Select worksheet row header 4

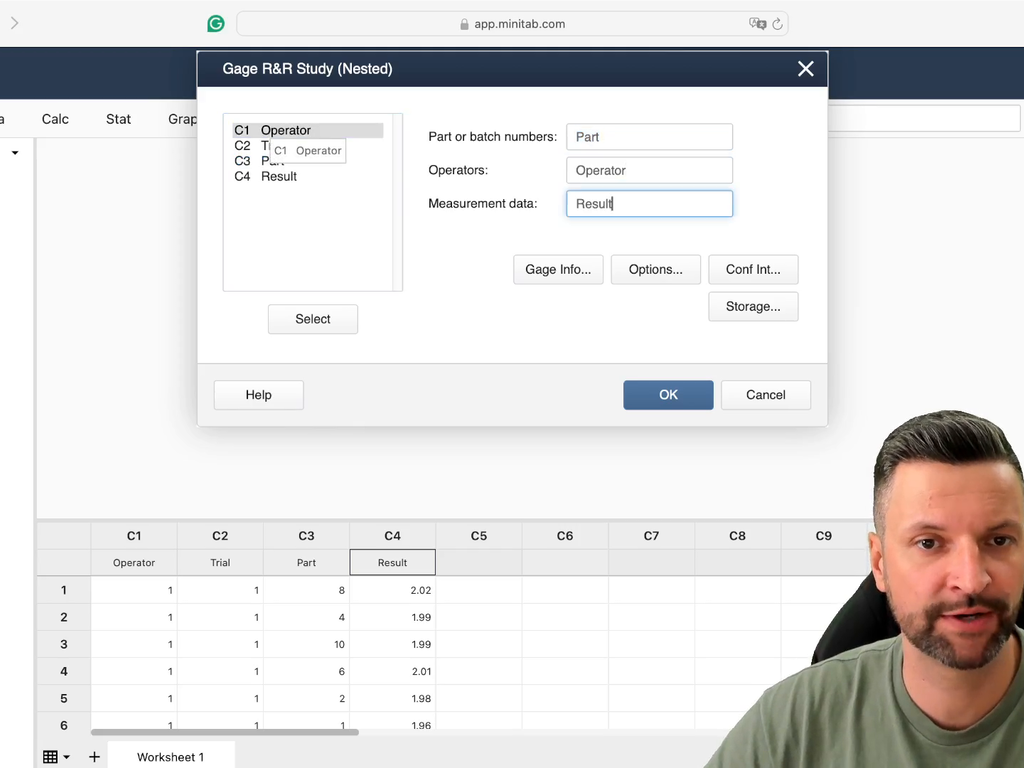[x=64, y=671]
